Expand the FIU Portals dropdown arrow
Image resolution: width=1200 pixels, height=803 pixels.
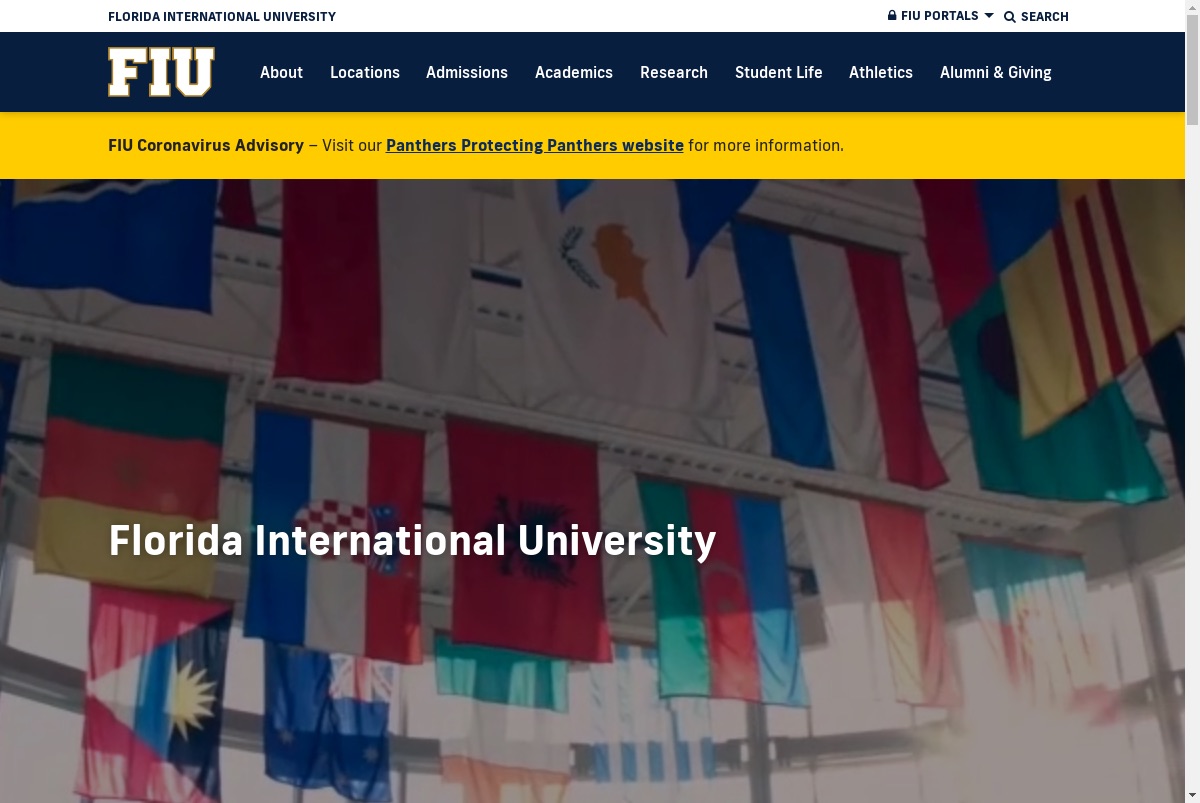tap(989, 16)
